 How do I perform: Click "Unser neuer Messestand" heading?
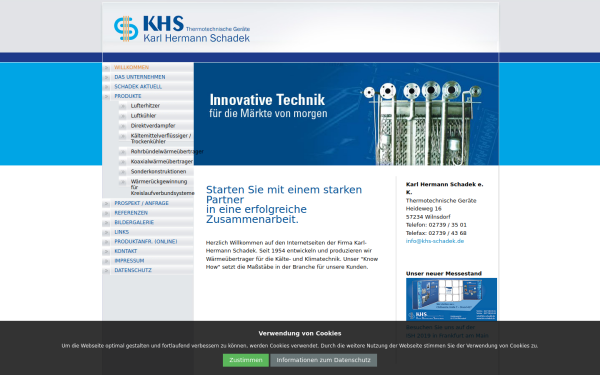(x=443, y=274)
